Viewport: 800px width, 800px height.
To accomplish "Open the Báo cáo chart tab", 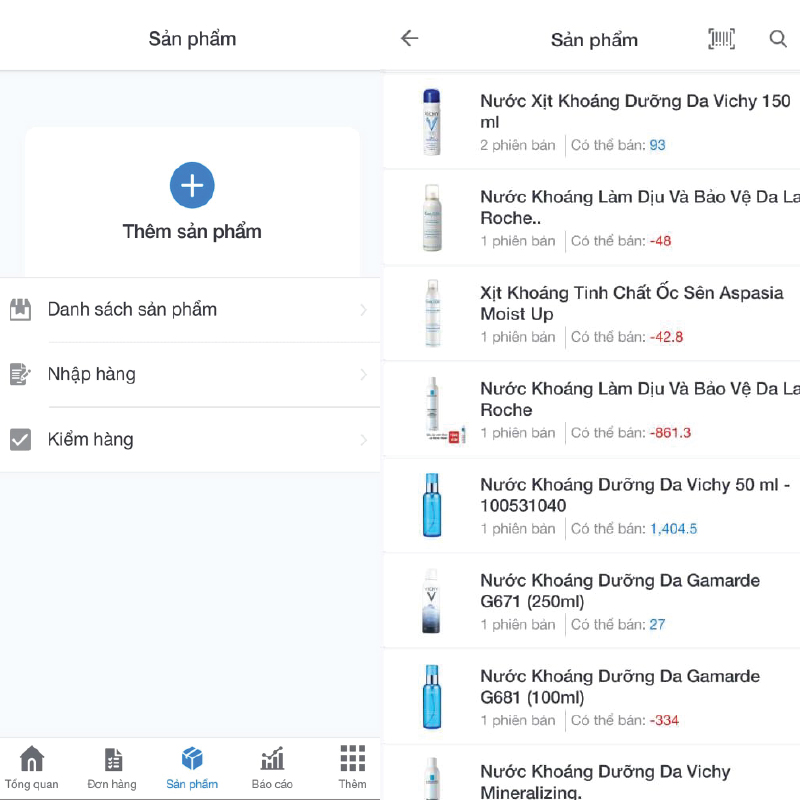I will (272, 768).
